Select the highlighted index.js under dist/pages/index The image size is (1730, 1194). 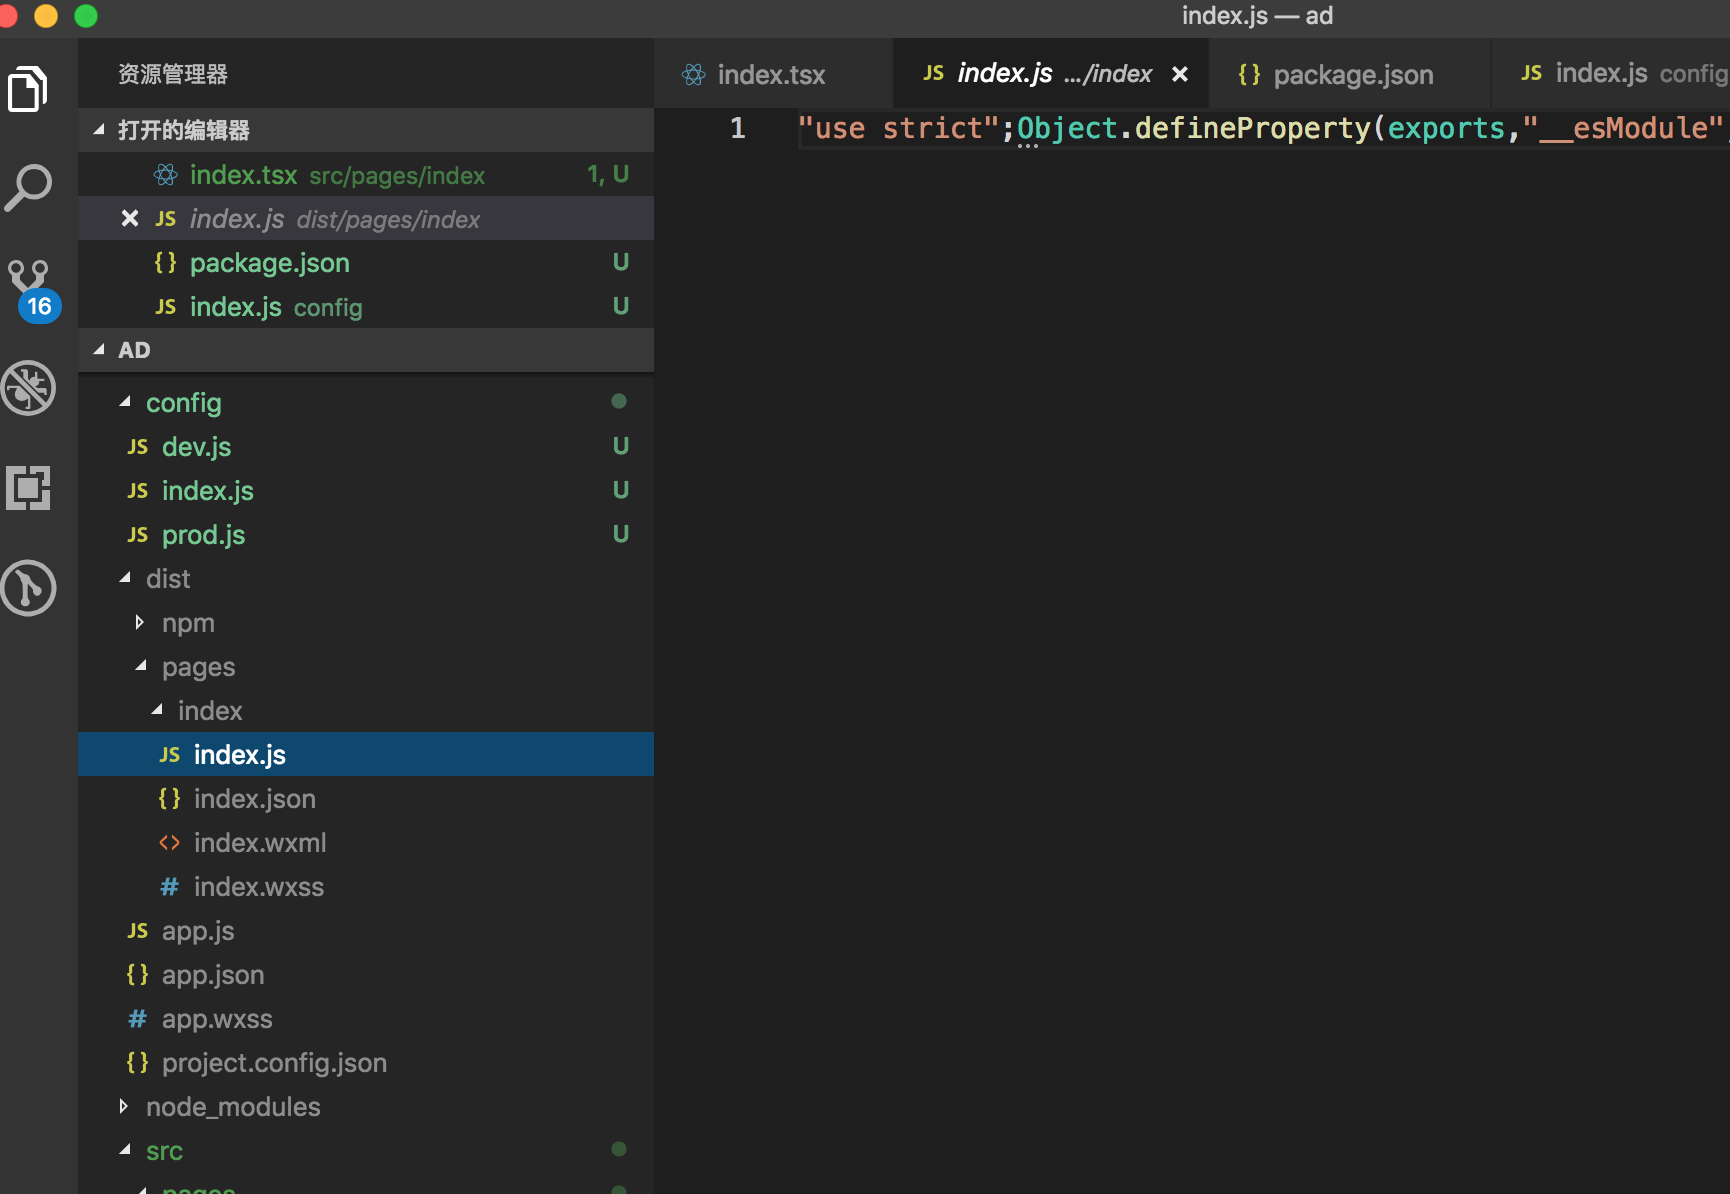(x=366, y=755)
